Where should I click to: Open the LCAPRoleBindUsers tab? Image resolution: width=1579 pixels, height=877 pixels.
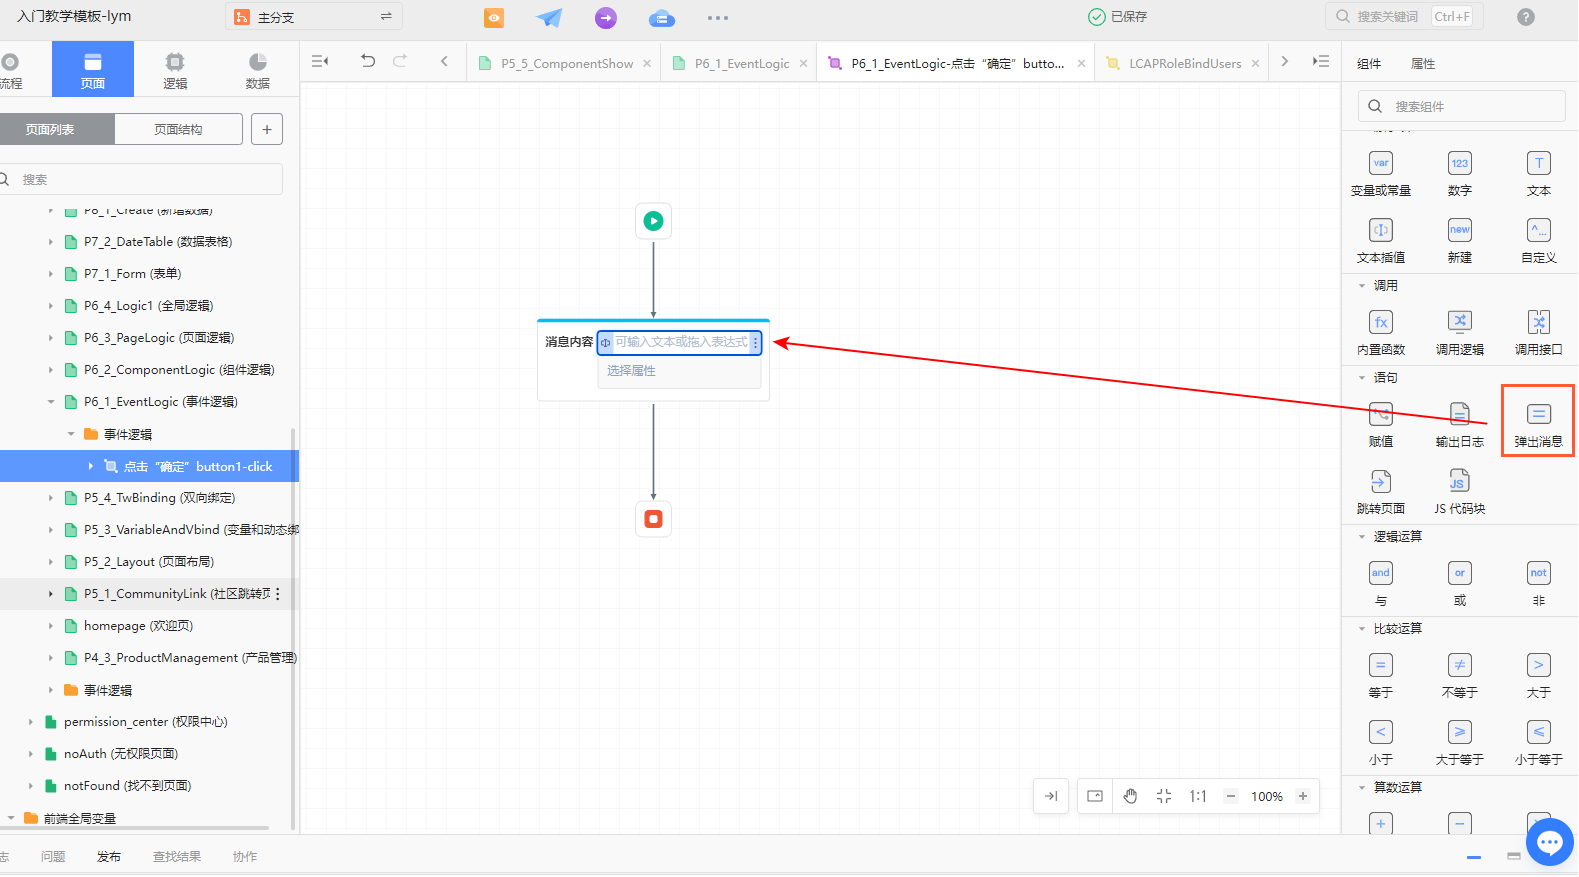pyautogui.click(x=1184, y=64)
